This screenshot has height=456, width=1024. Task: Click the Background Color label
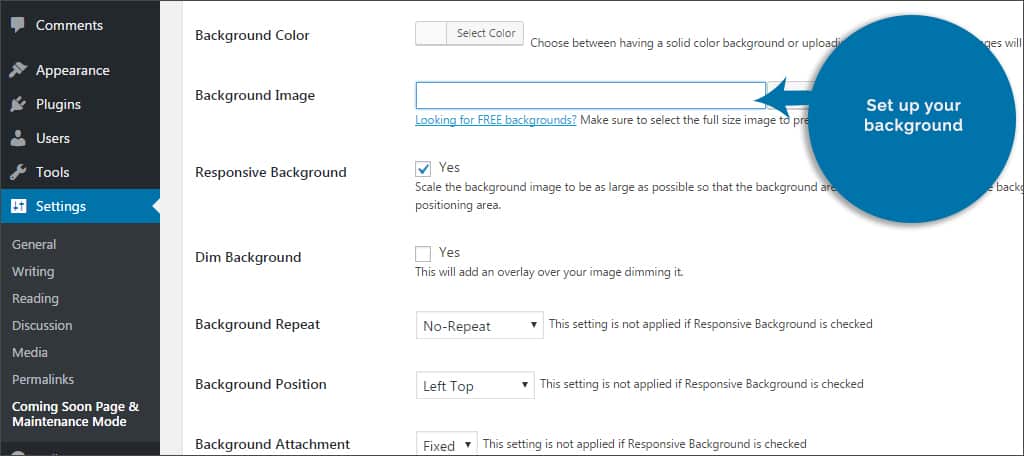tap(252, 35)
